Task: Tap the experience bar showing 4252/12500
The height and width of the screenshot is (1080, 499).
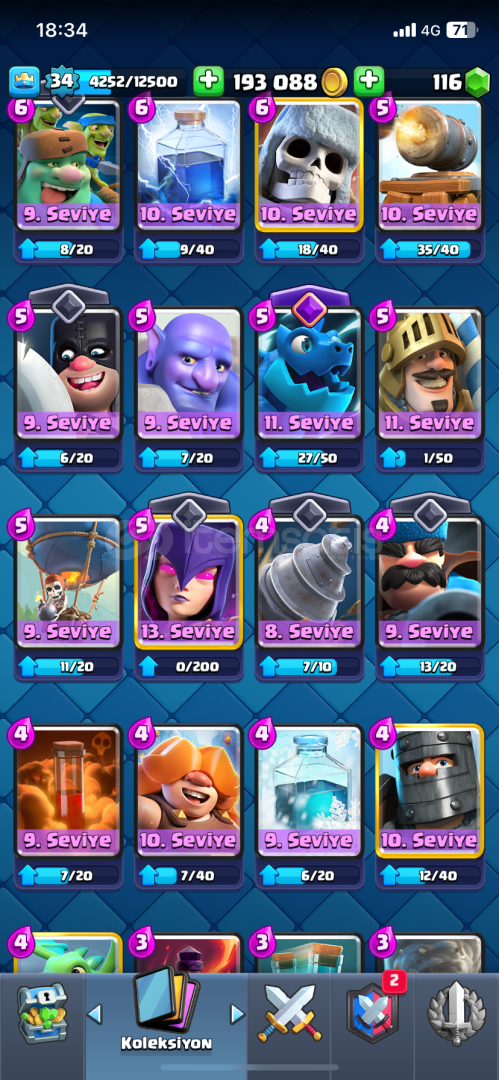Action: coord(129,82)
